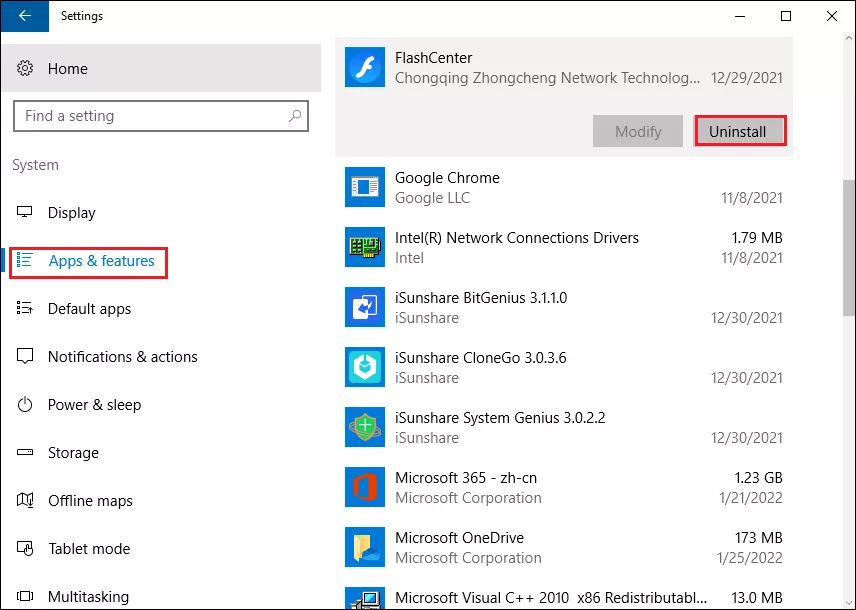This screenshot has height=610, width=856.
Task: Click the Find a setting search box
Action: pos(161,116)
